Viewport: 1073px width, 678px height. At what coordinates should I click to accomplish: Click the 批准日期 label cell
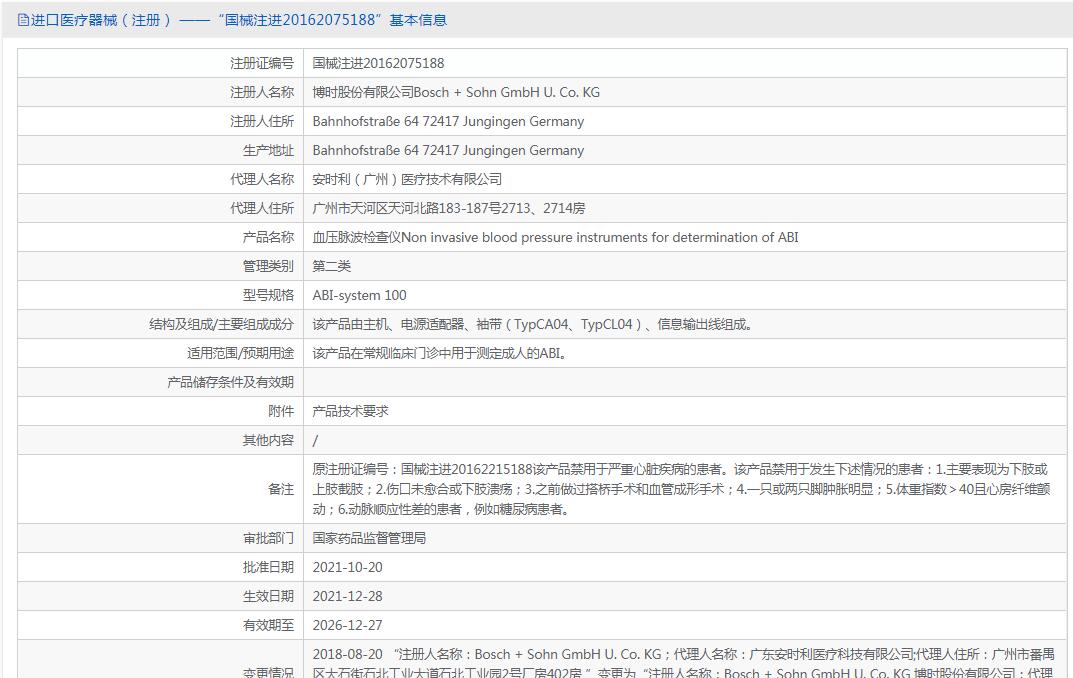161,567
